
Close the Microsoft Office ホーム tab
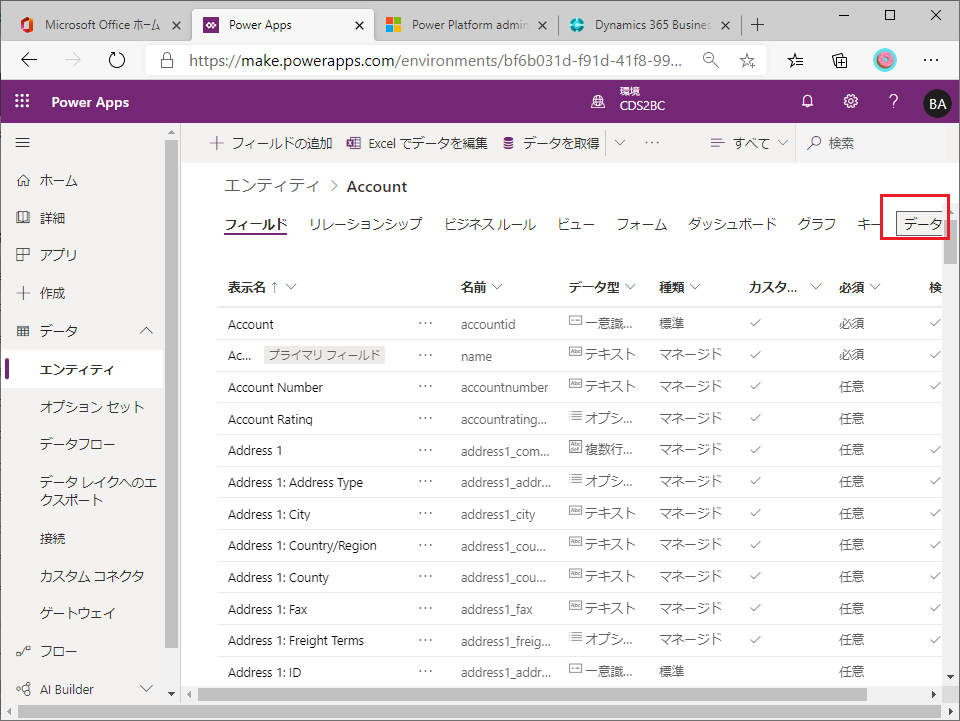pyautogui.click(x=176, y=25)
